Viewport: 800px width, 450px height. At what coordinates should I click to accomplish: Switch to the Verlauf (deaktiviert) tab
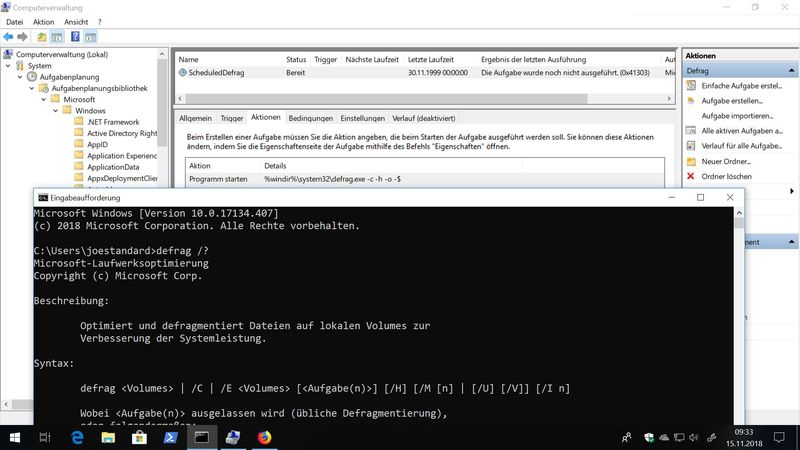point(423,118)
